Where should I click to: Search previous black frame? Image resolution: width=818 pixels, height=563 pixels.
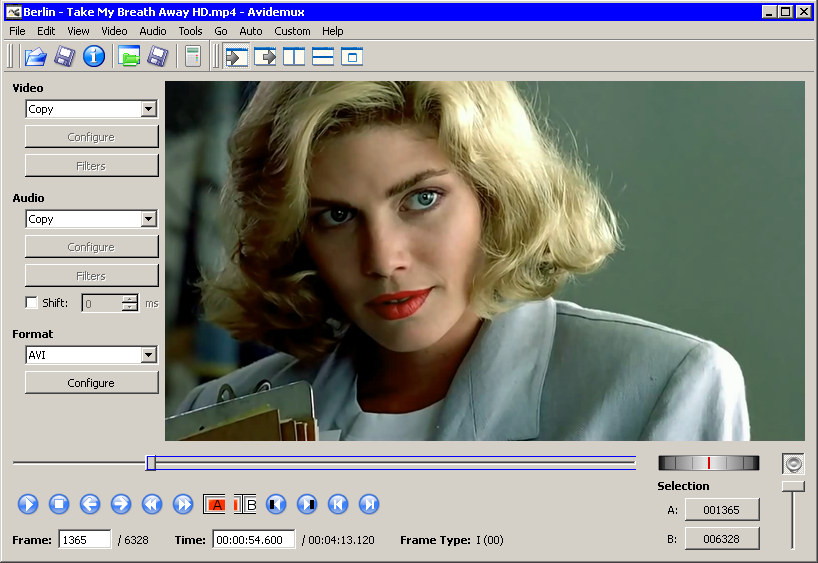276,504
